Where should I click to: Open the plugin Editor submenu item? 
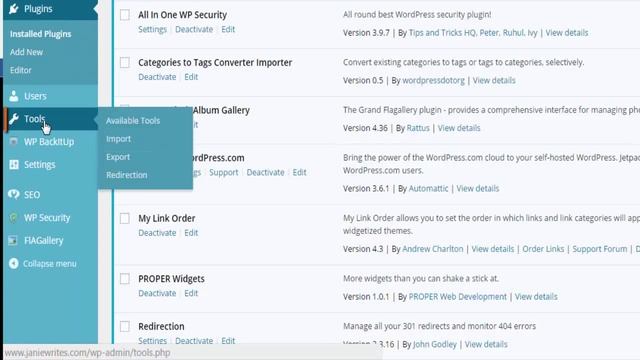point(20,70)
